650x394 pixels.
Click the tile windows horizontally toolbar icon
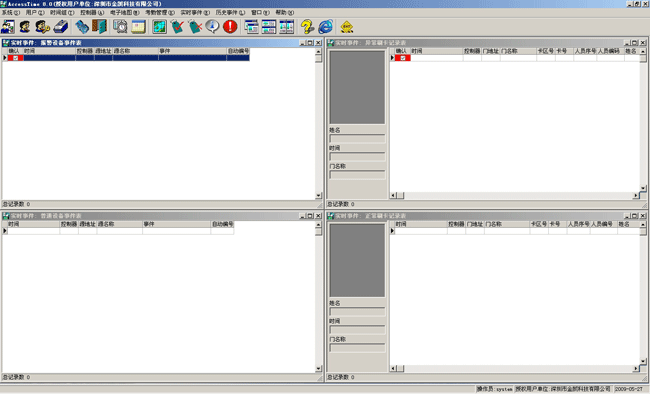tap(269, 27)
